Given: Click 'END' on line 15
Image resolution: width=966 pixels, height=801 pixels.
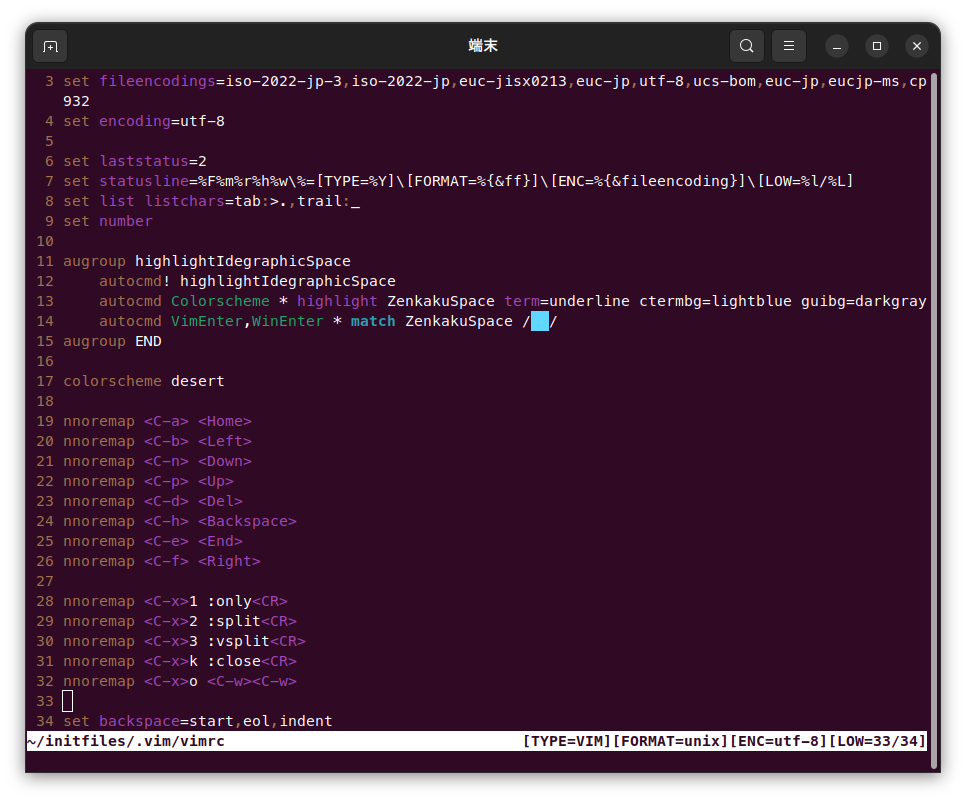Looking at the screenshot, I should (x=148, y=341).
